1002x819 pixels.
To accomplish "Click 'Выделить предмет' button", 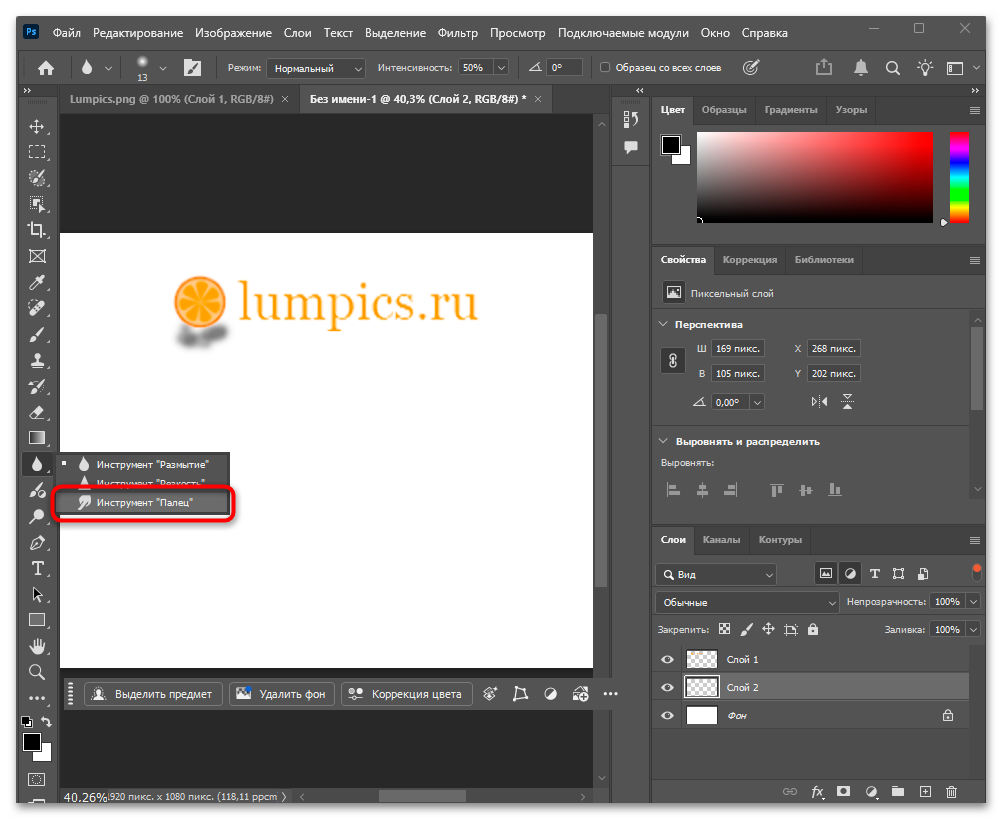I will (x=153, y=694).
